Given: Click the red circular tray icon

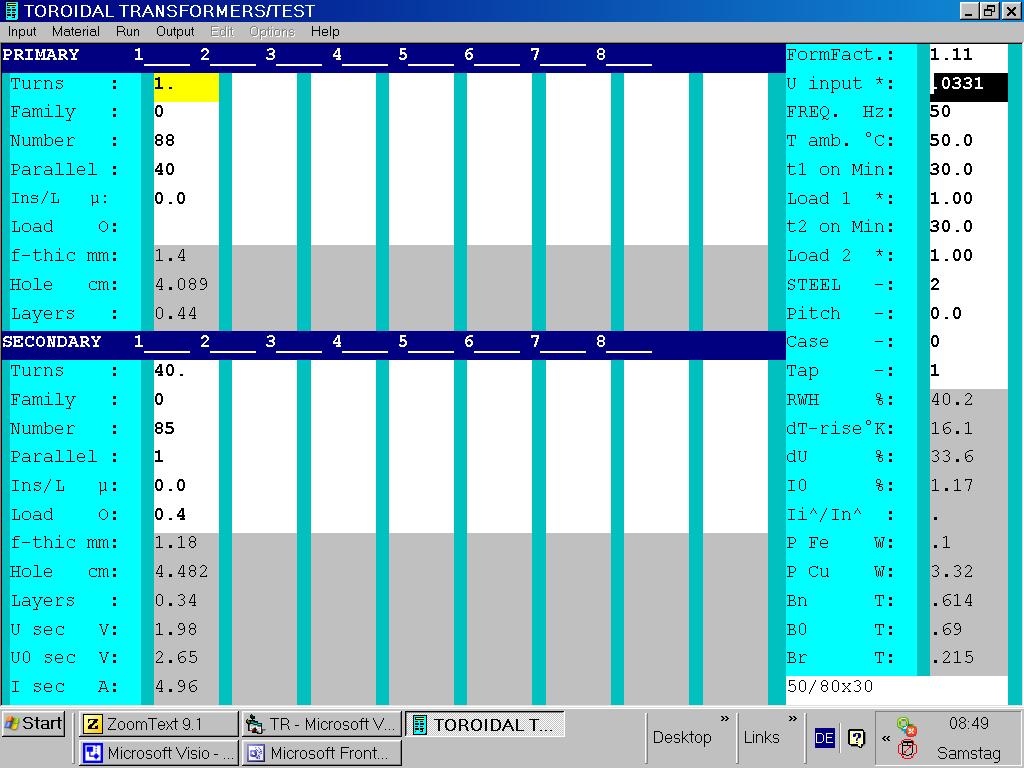Looking at the screenshot, I should pos(906,750).
